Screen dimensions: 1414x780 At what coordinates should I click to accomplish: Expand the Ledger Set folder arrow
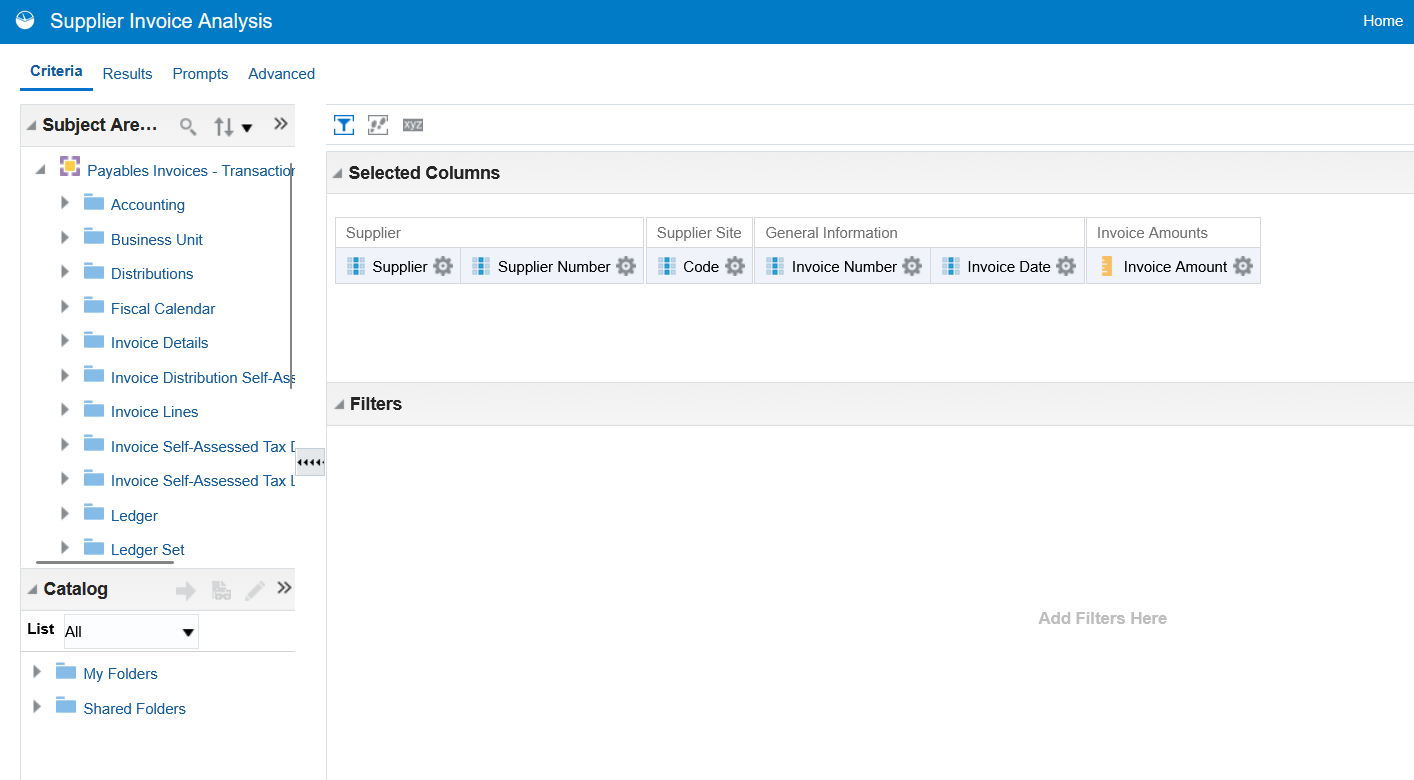(65, 548)
